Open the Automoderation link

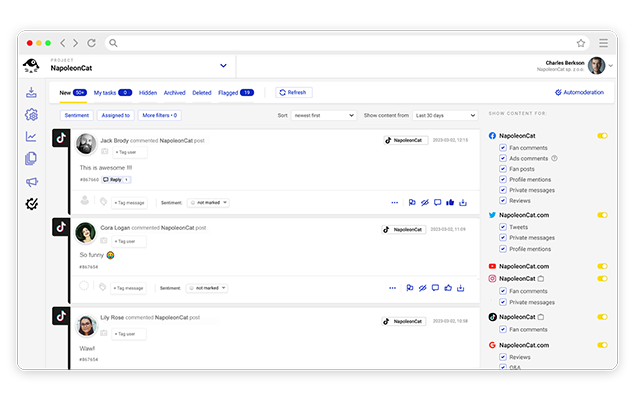[x=579, y=92]
